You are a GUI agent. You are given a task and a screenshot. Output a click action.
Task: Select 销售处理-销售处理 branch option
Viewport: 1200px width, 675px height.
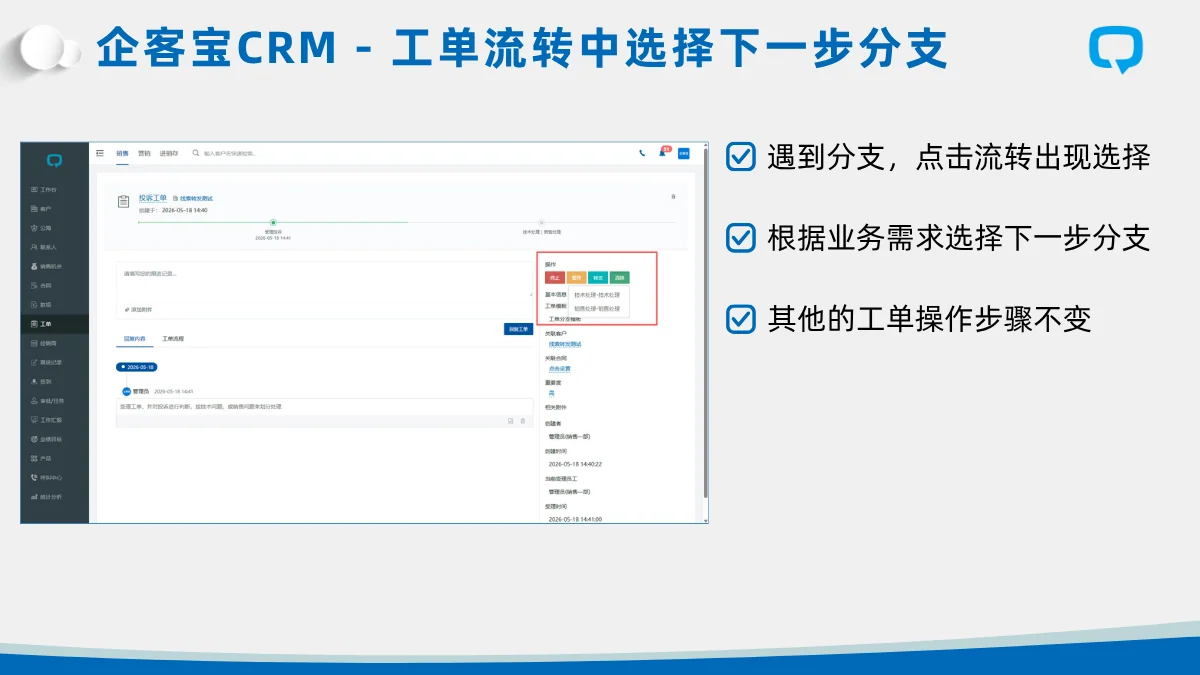point(596,308)
